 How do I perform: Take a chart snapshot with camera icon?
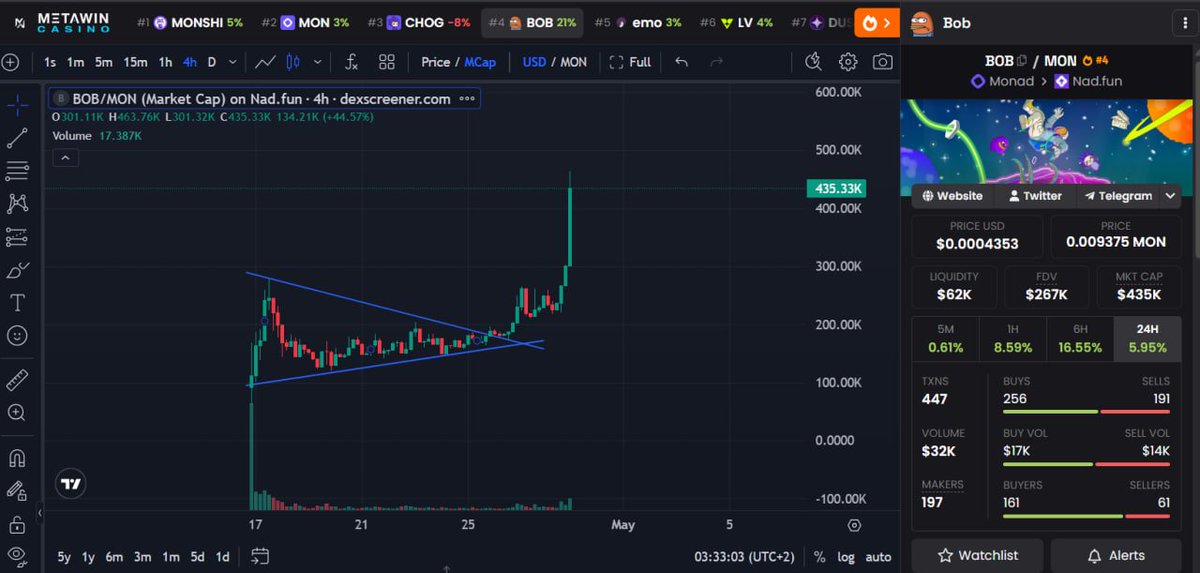[x=882, y=62]
